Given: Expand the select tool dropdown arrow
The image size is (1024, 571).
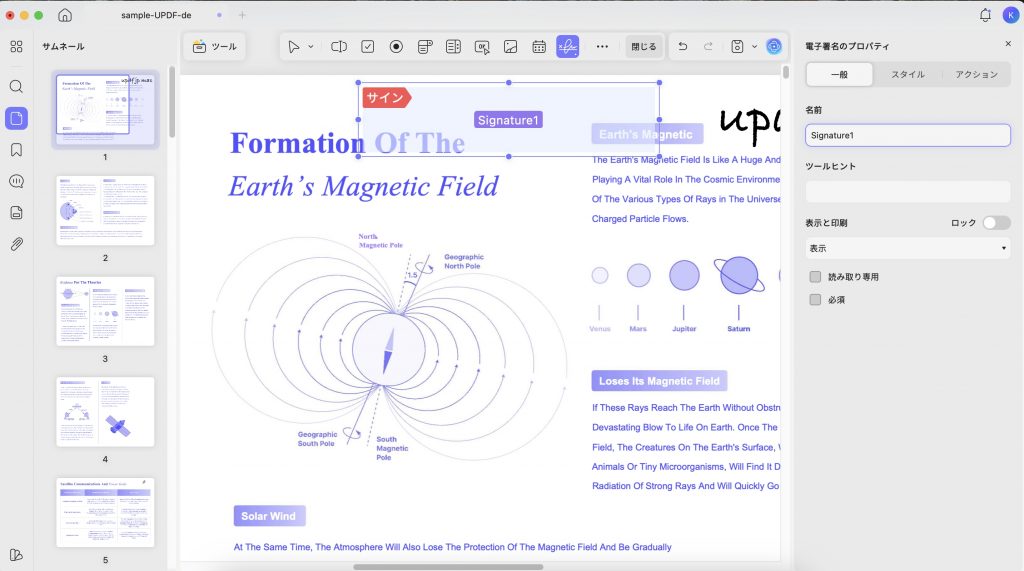Looking at the screenshot, I should click(311, 46).
